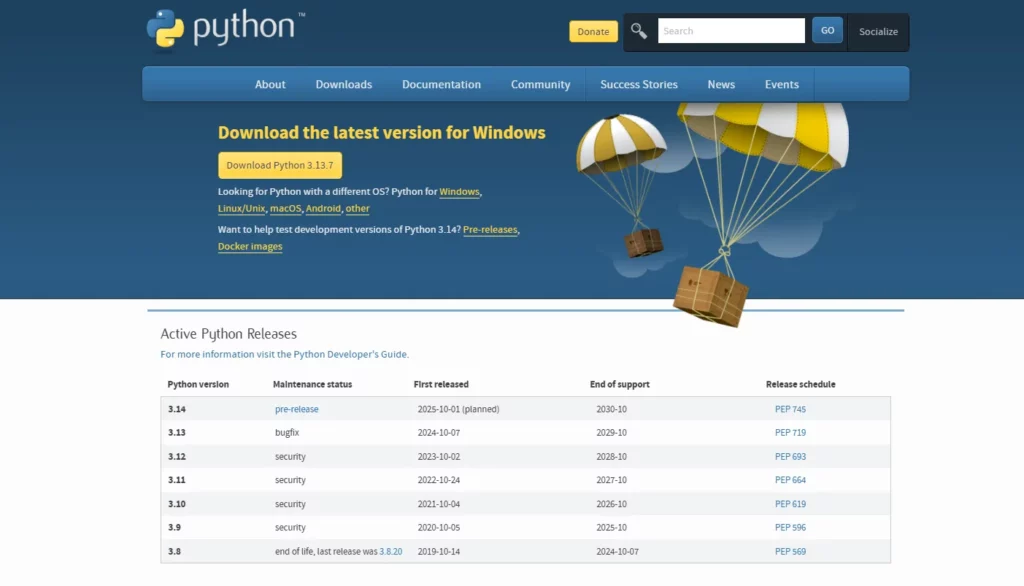
Task: Follow the macOS link
Action: pos(285,208)
